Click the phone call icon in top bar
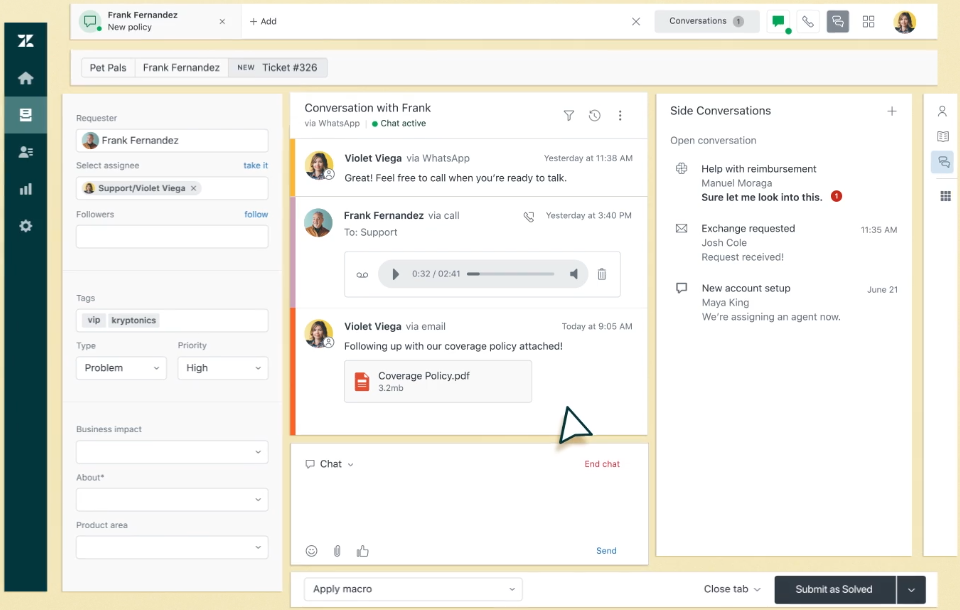Viewport: 960px width, 610px height. 807,21
